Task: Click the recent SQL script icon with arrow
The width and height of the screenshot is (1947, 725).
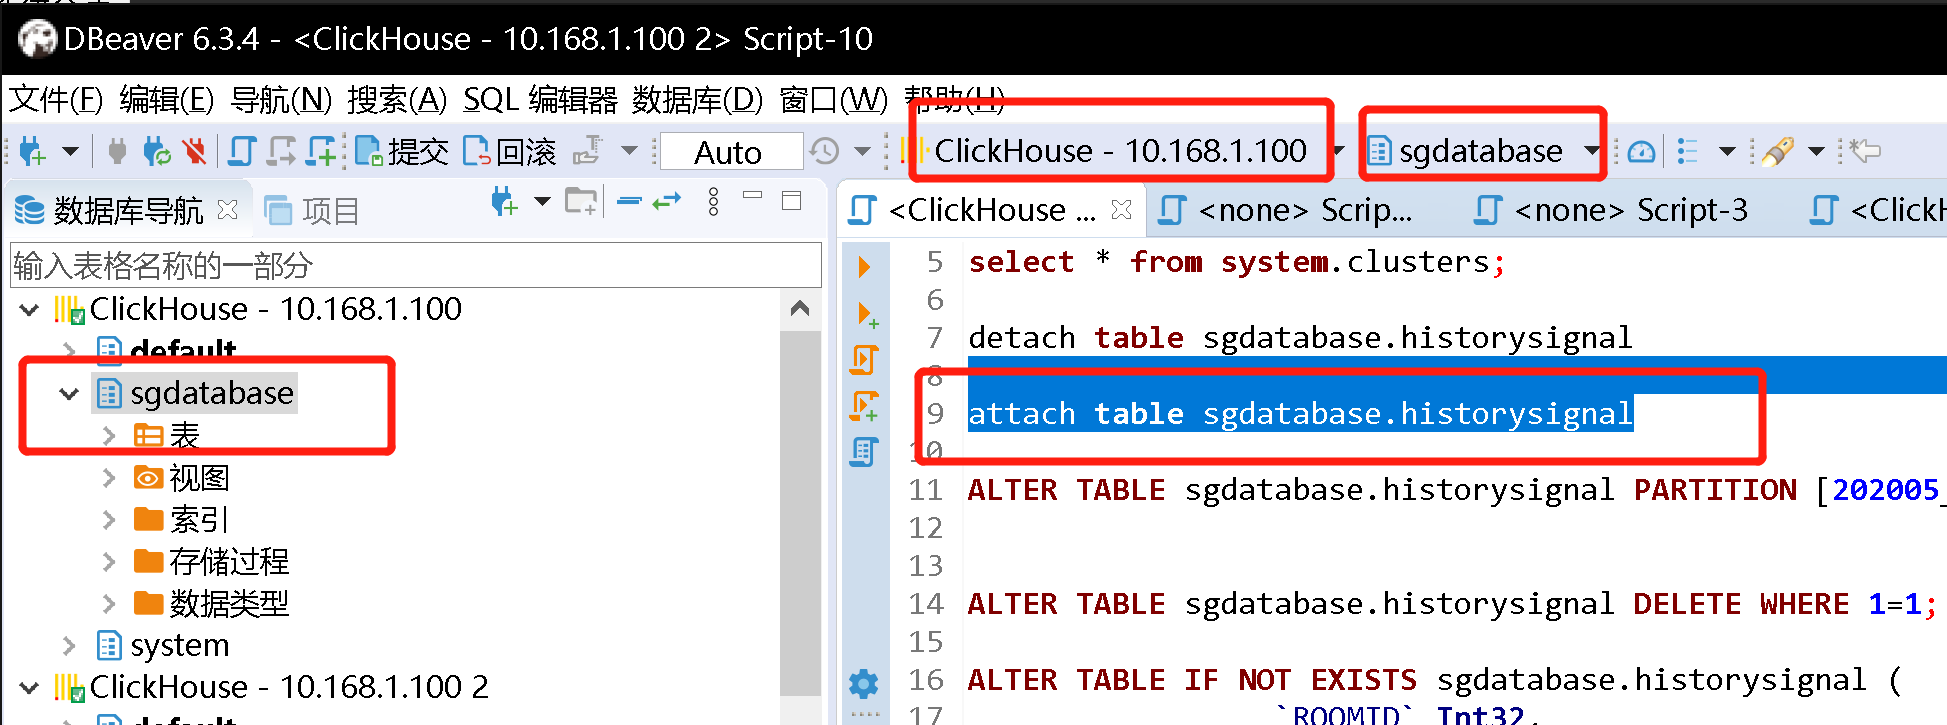Action: (x=282, y=151)
